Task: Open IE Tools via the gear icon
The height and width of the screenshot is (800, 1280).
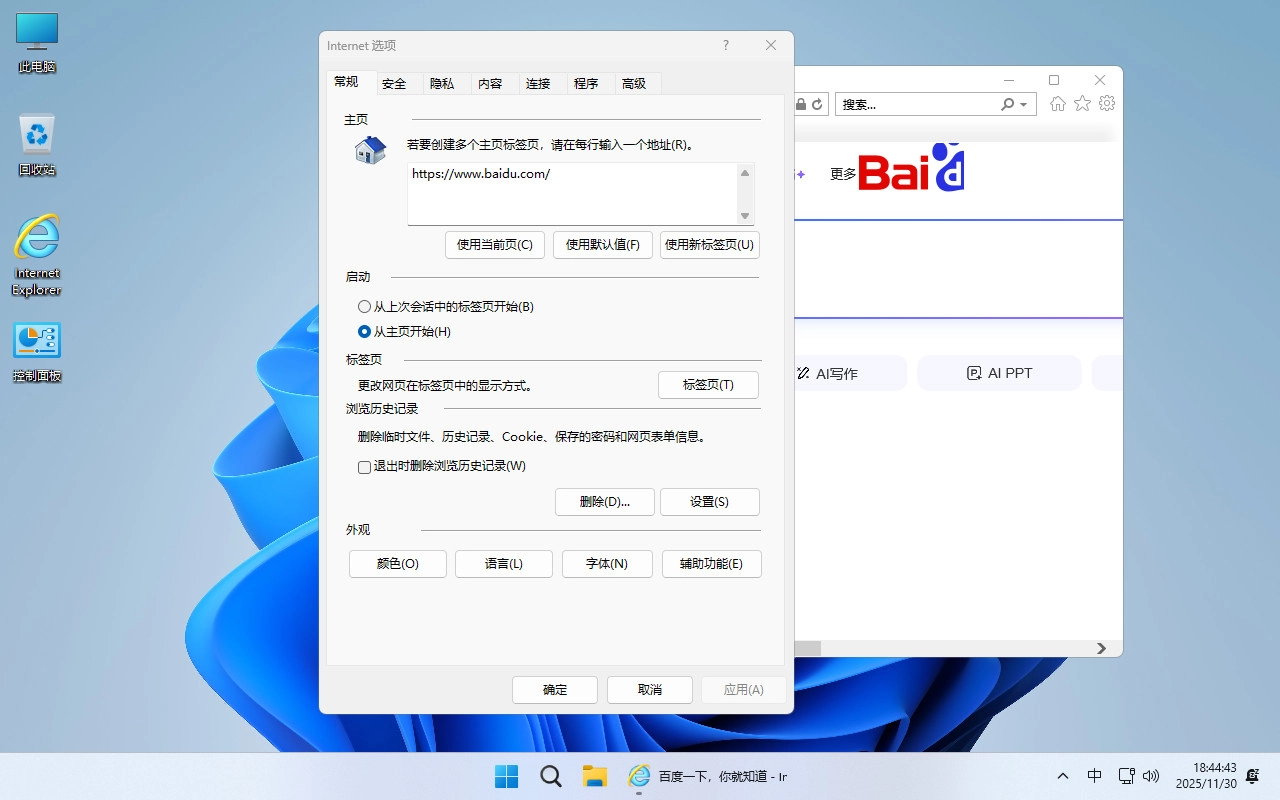Action: tap(1107, 103)
